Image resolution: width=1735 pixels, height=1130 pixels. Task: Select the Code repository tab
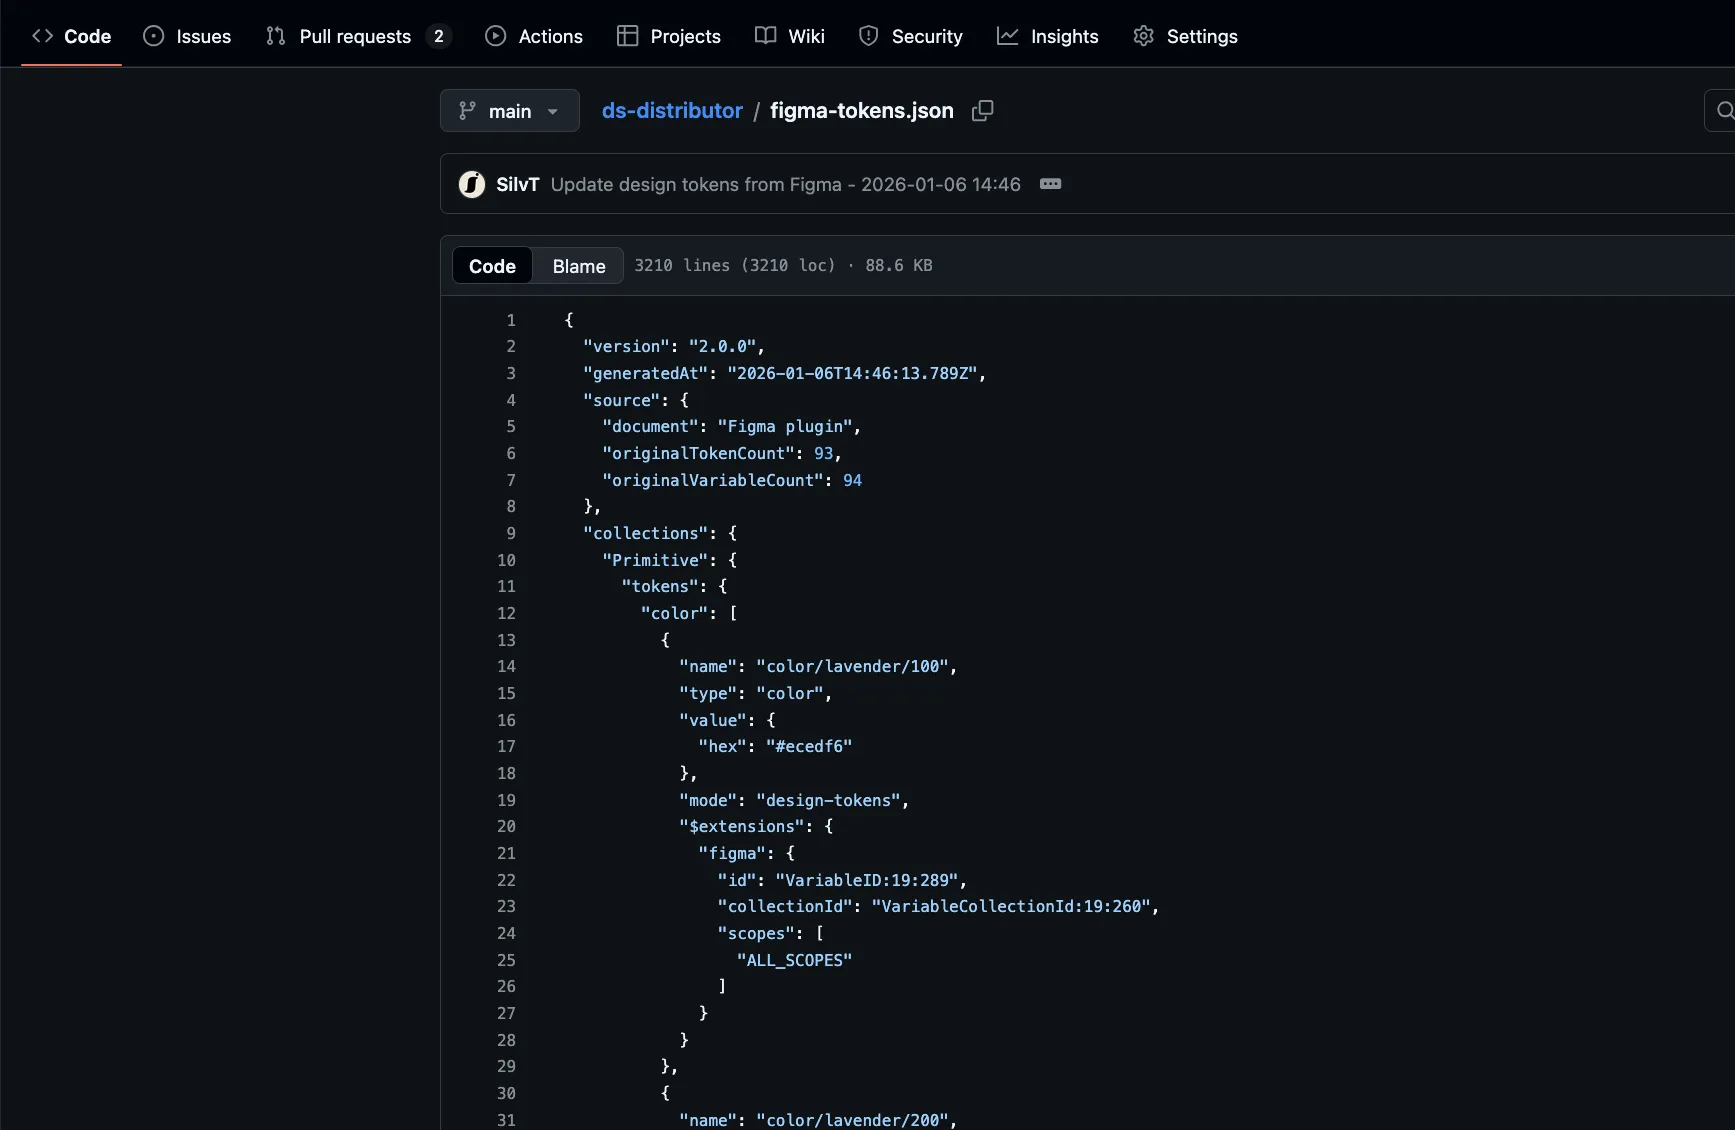tap(72, 36)
